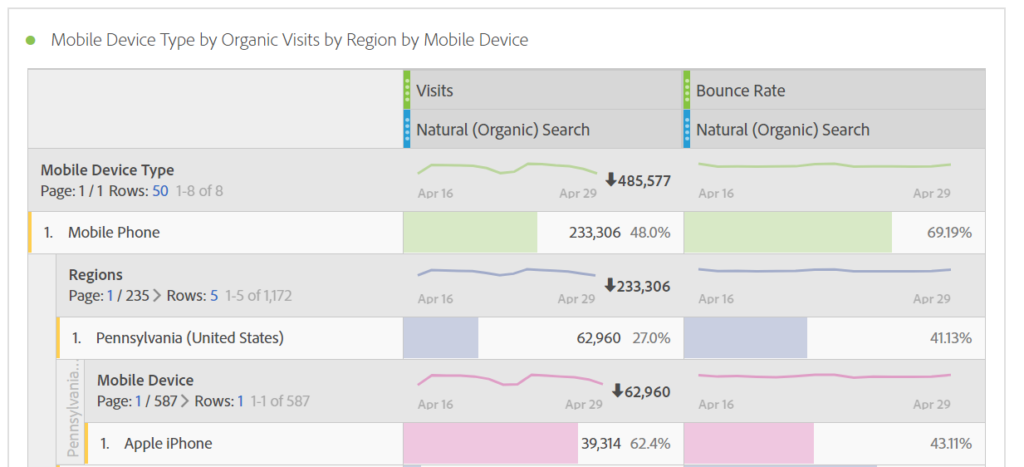This screenshot has width=1024, height=467.
Task: Click the sort arrow next to 233,306 Regions total
Action: click(611, 285)
